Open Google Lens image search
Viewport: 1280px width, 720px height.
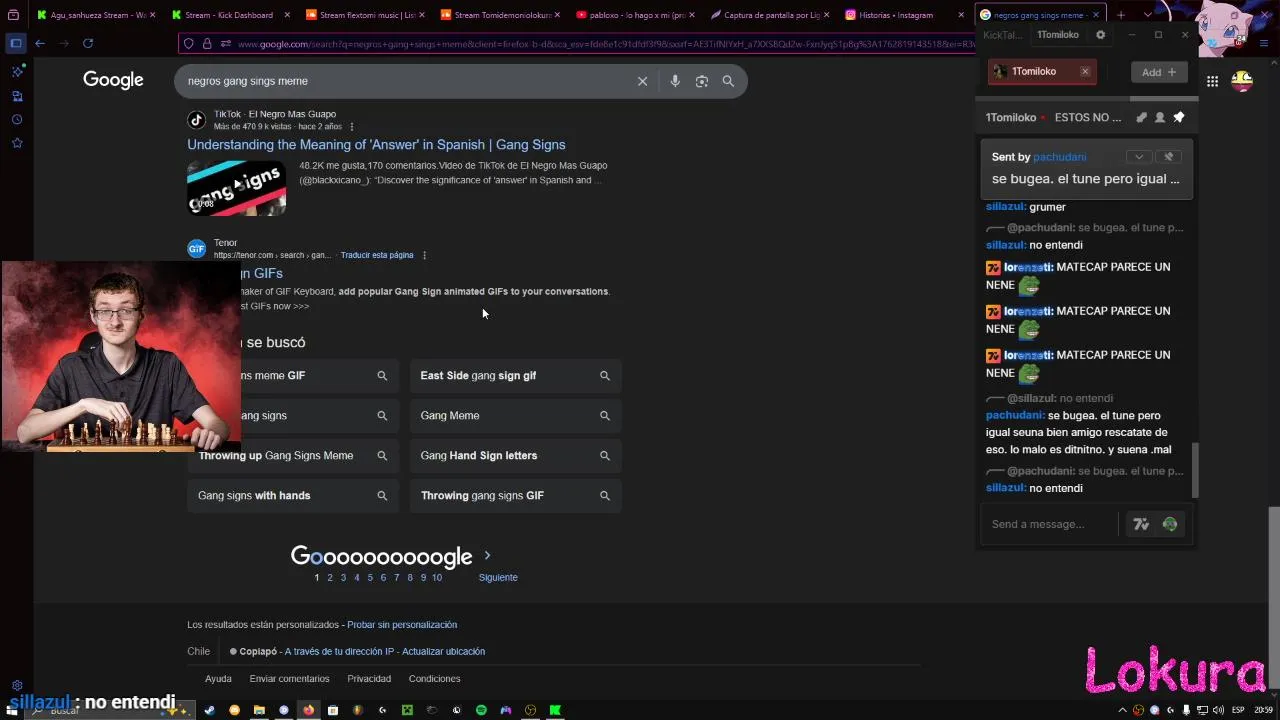[x=702, y=81]
